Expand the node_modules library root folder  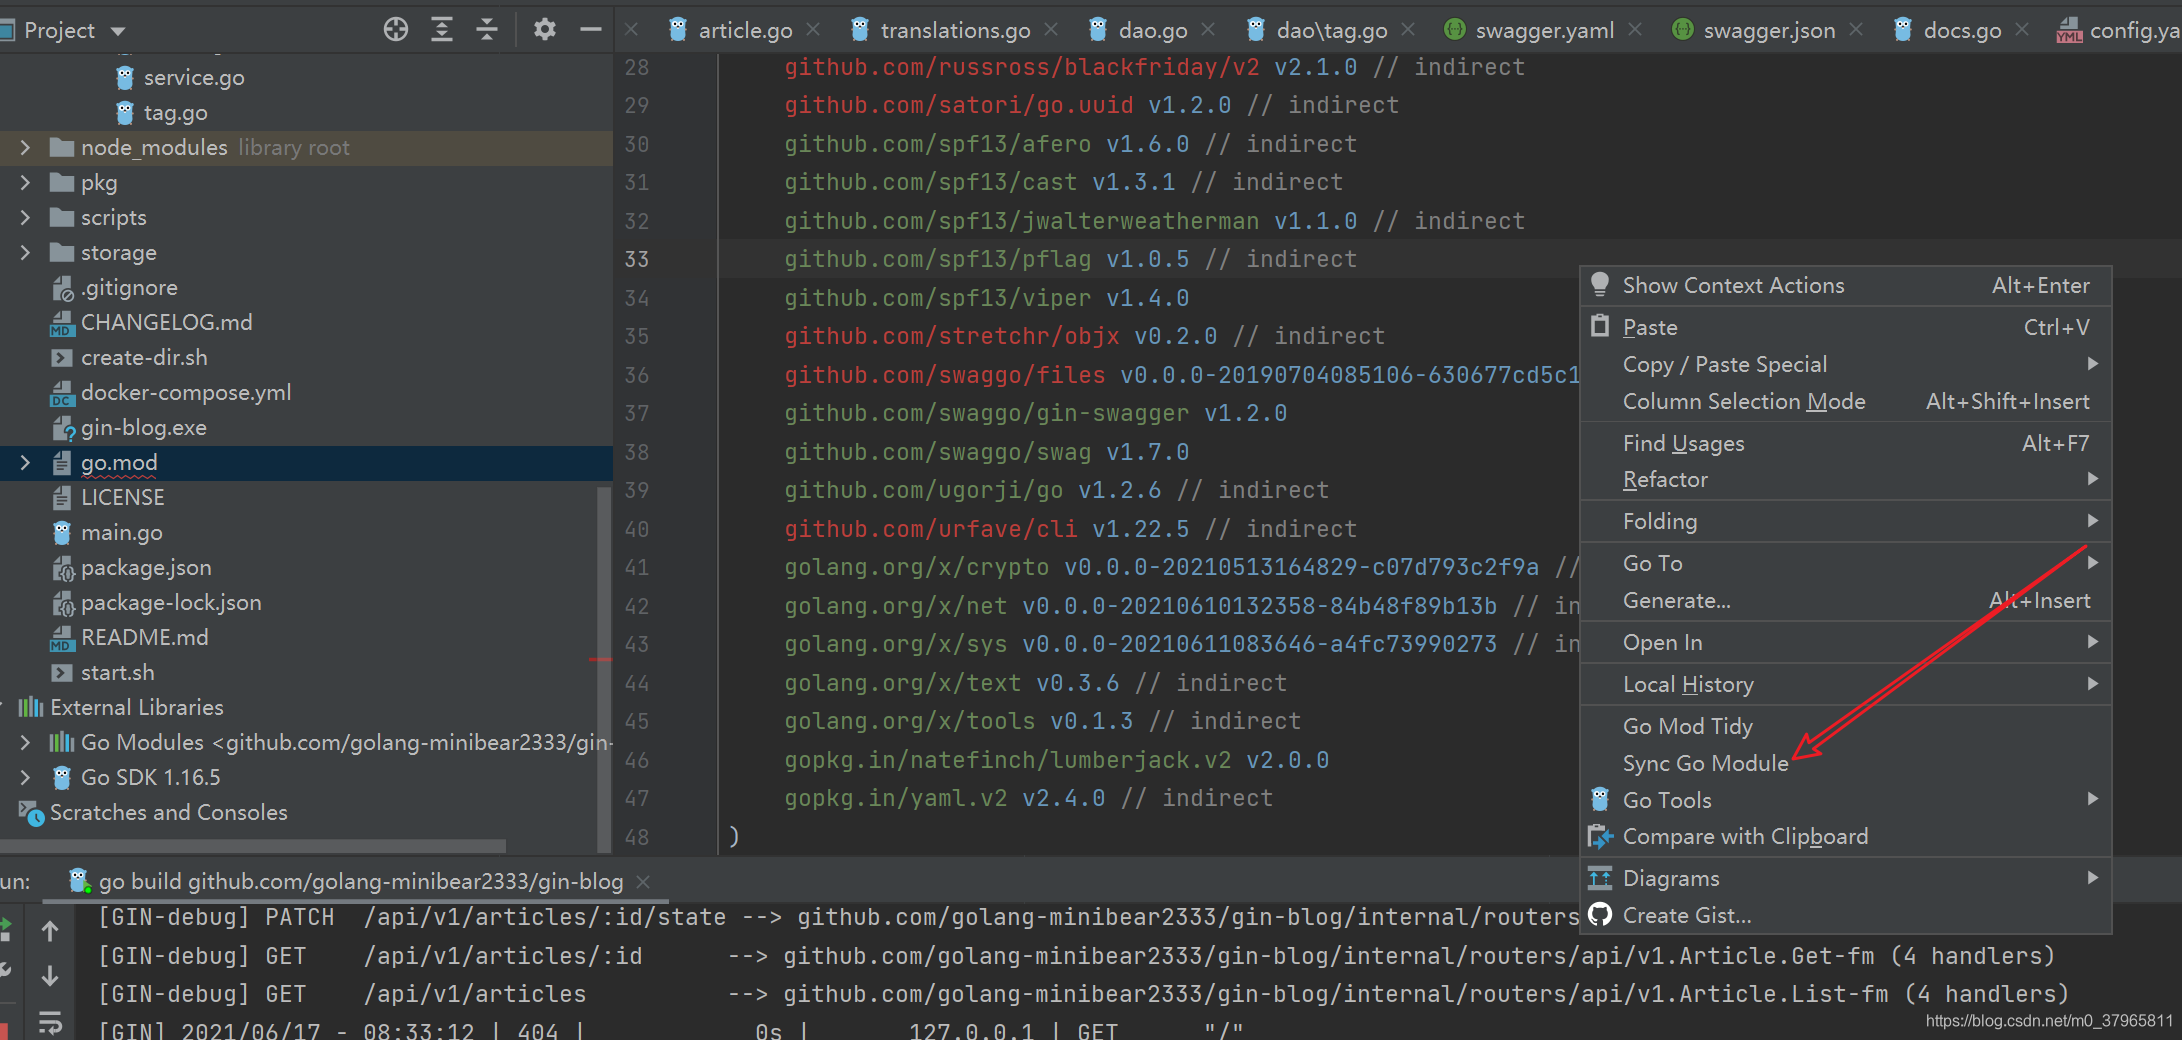24,147
